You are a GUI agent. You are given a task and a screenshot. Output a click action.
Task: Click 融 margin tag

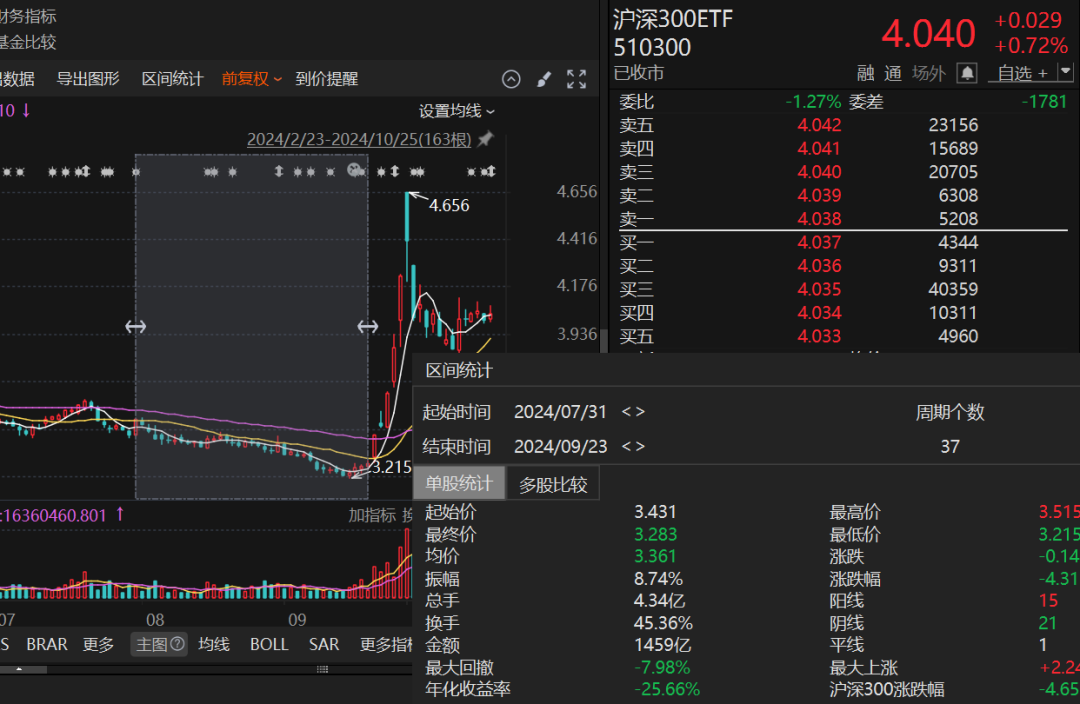point(865,73)
